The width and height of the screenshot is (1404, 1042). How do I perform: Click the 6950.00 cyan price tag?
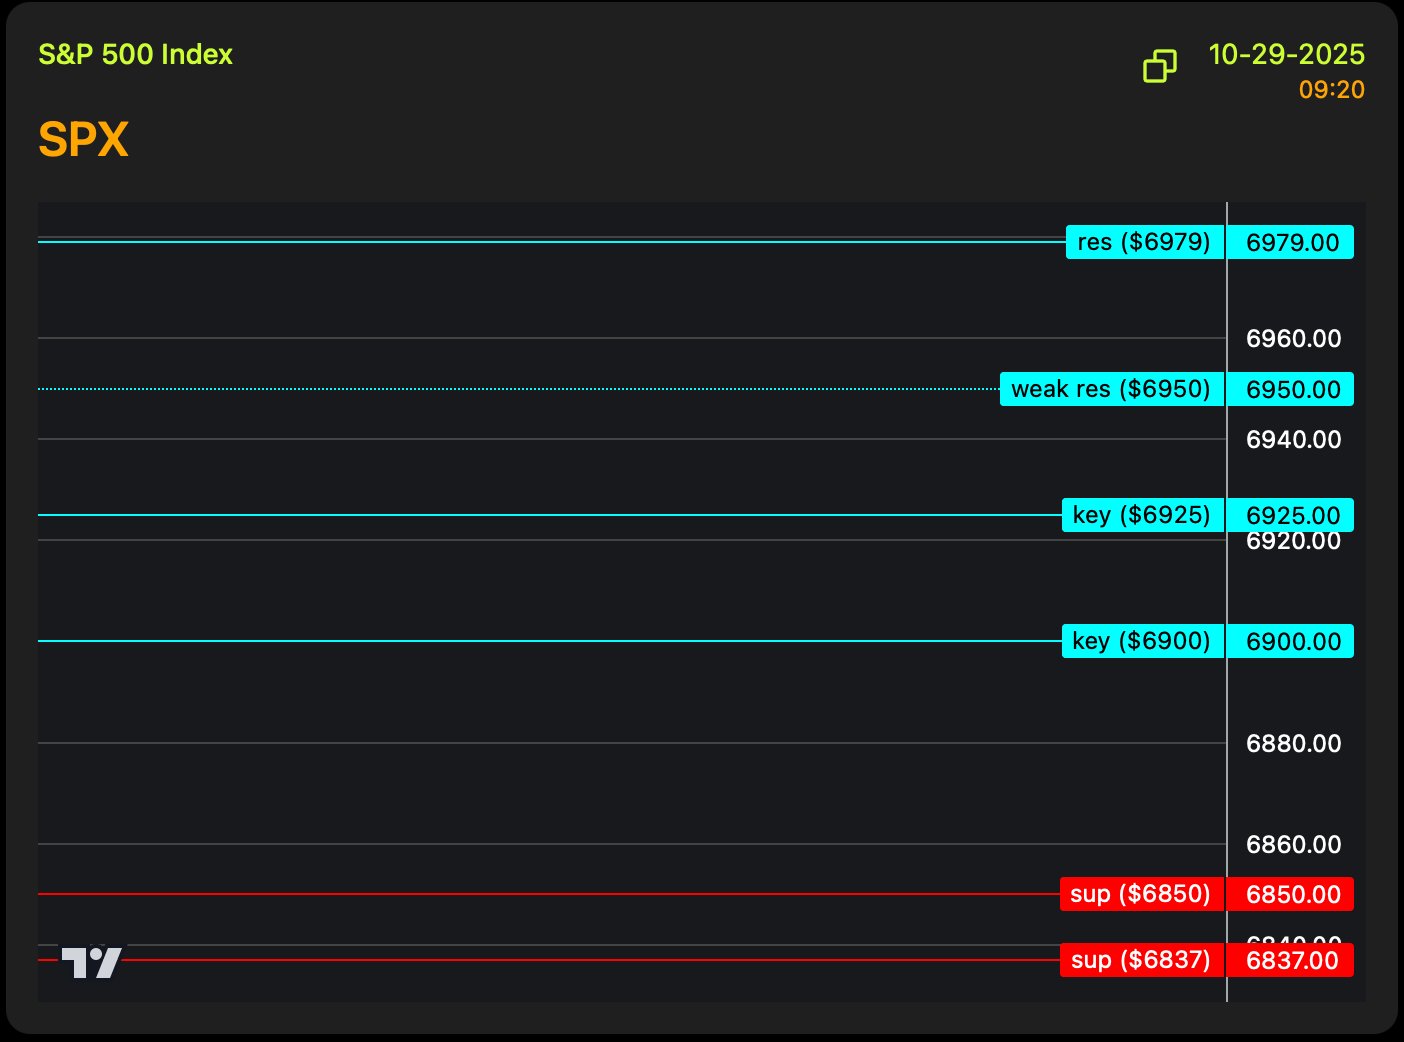click(x=1291, y=389)
